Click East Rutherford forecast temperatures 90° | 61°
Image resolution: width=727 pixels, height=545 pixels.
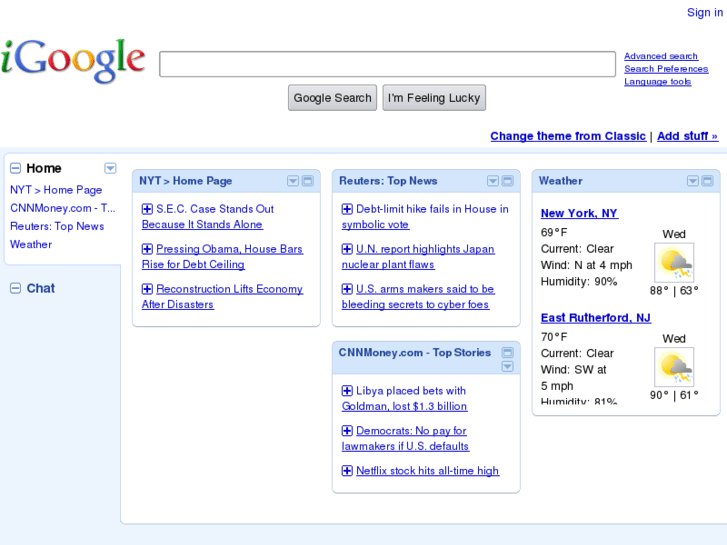[674, 395]
